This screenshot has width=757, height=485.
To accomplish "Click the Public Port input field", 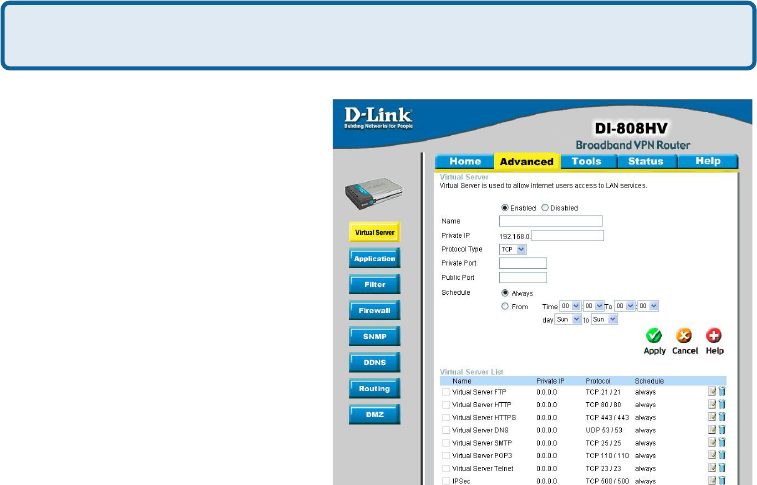I will [x=523, y=277].
